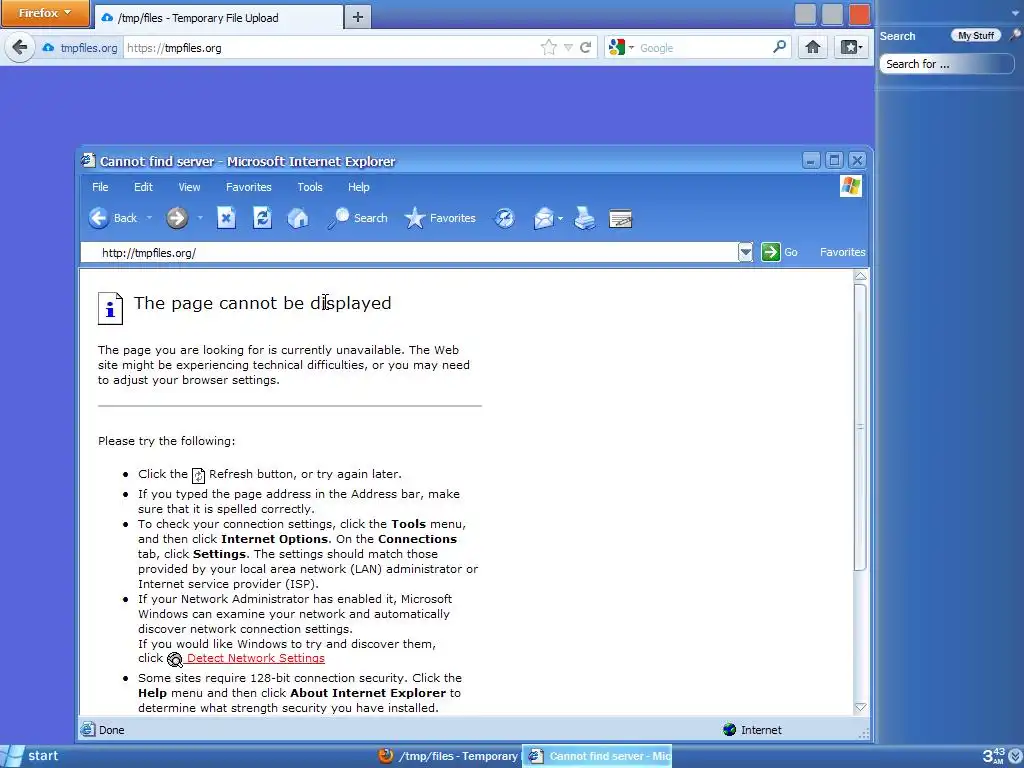Open Firefox bookmarks menu icon
Screen dimensions: 1024x768
(x=850, y=47)
